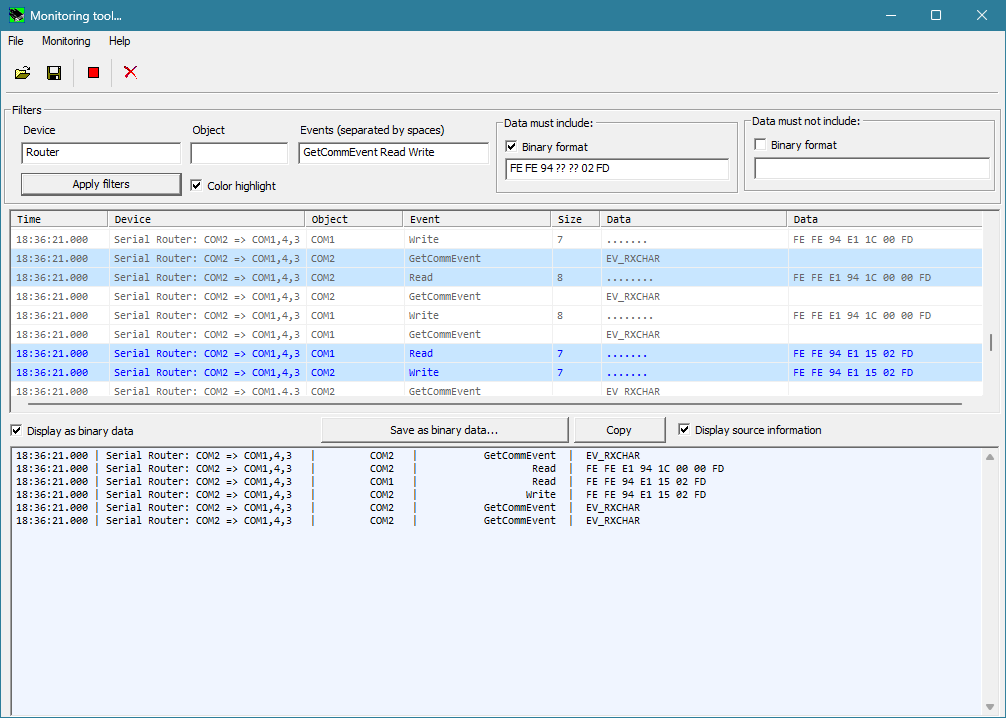Click Save as binary data button

(x=444, y=430)
